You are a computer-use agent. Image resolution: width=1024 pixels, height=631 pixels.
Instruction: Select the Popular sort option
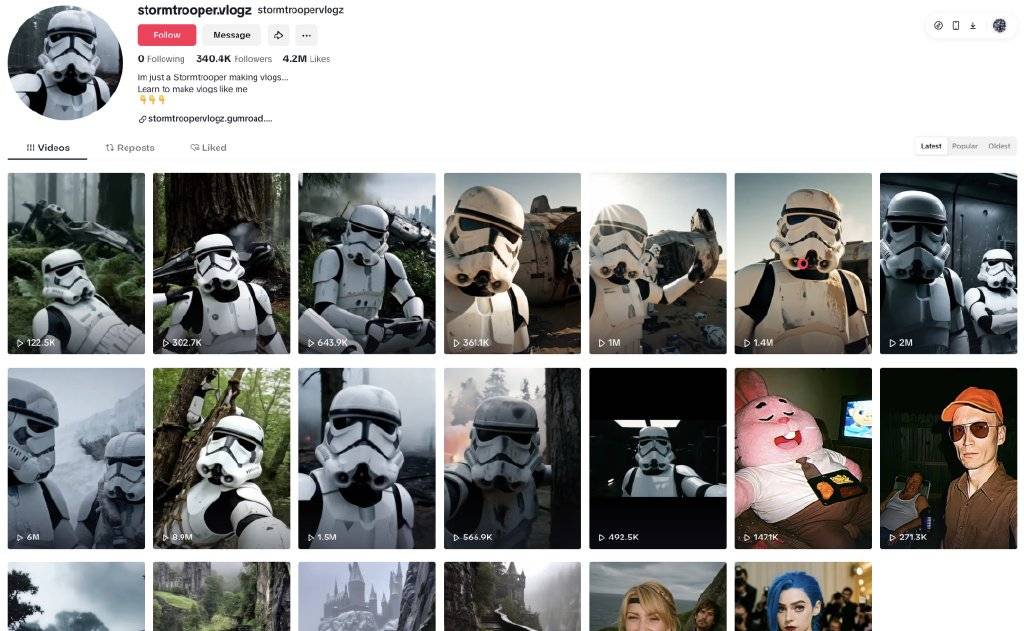pos(965,146)
